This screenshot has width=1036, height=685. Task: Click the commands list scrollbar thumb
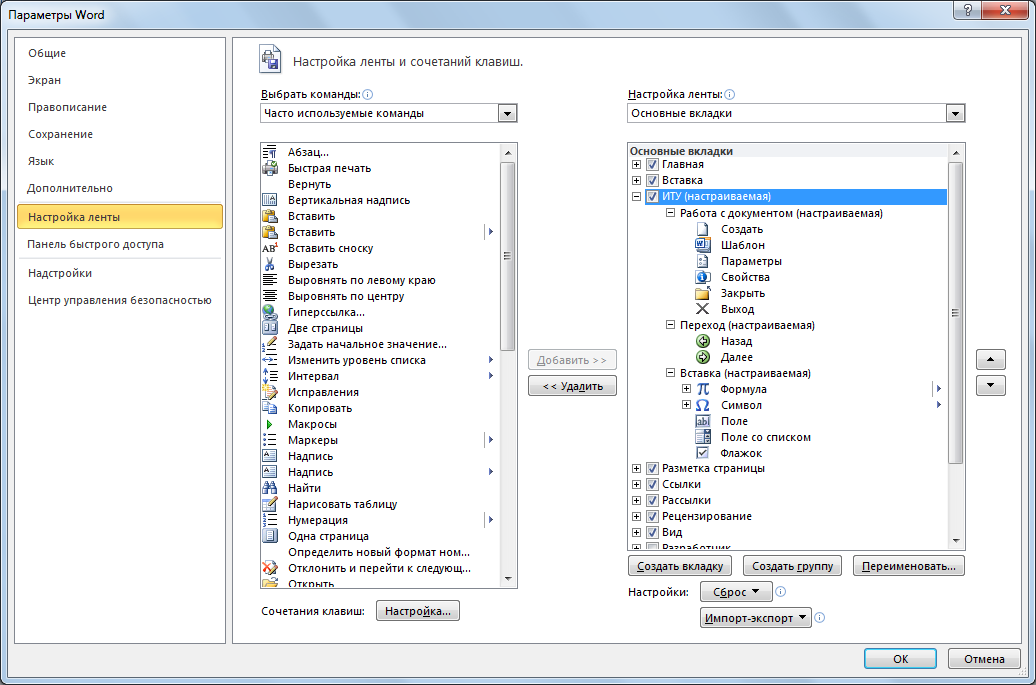click(507, 256)
